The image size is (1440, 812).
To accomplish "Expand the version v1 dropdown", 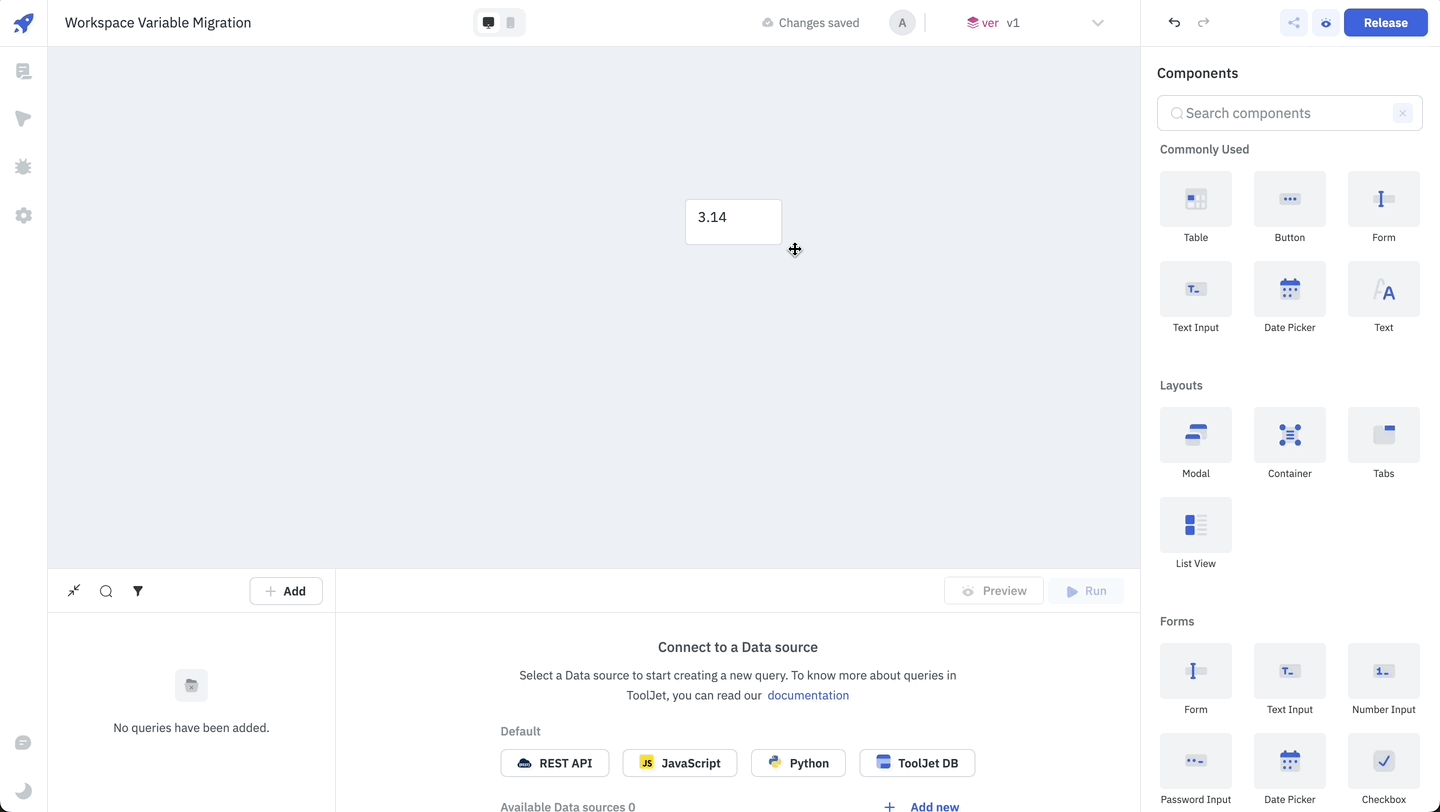I will [x=1097, y=22].
